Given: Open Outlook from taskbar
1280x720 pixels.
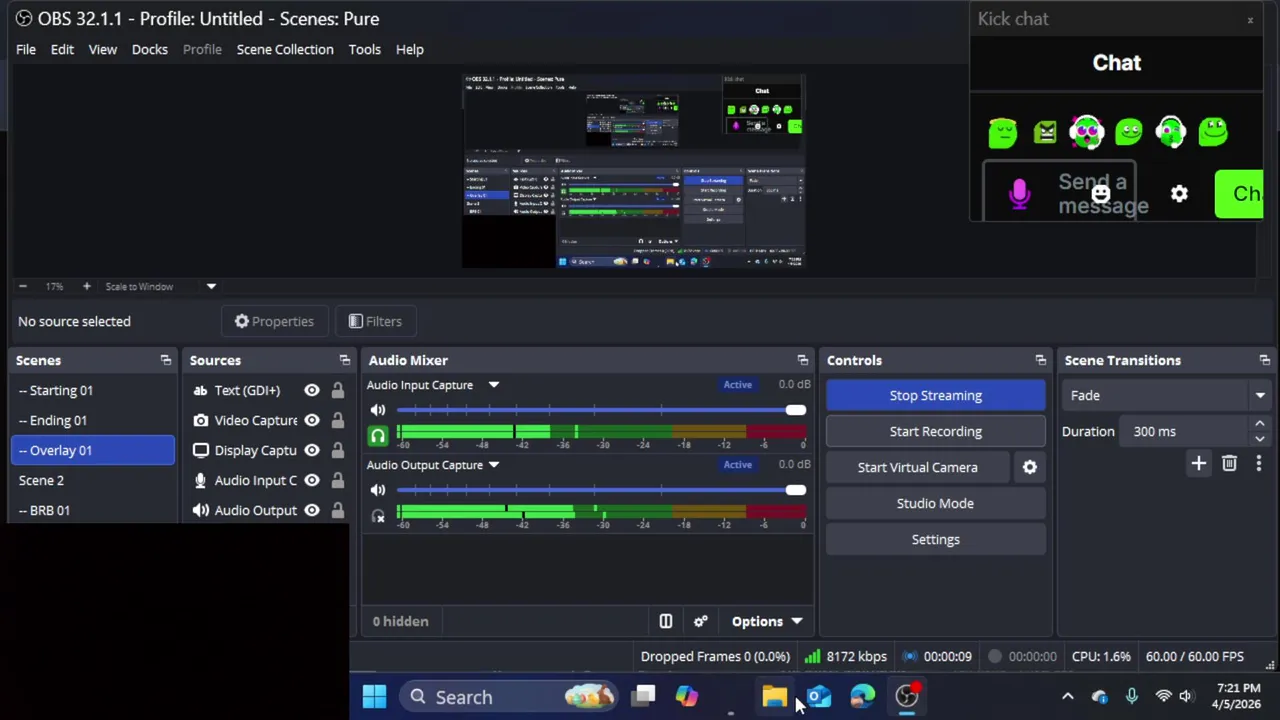Looking at the screenshot, I should point(819,697).
